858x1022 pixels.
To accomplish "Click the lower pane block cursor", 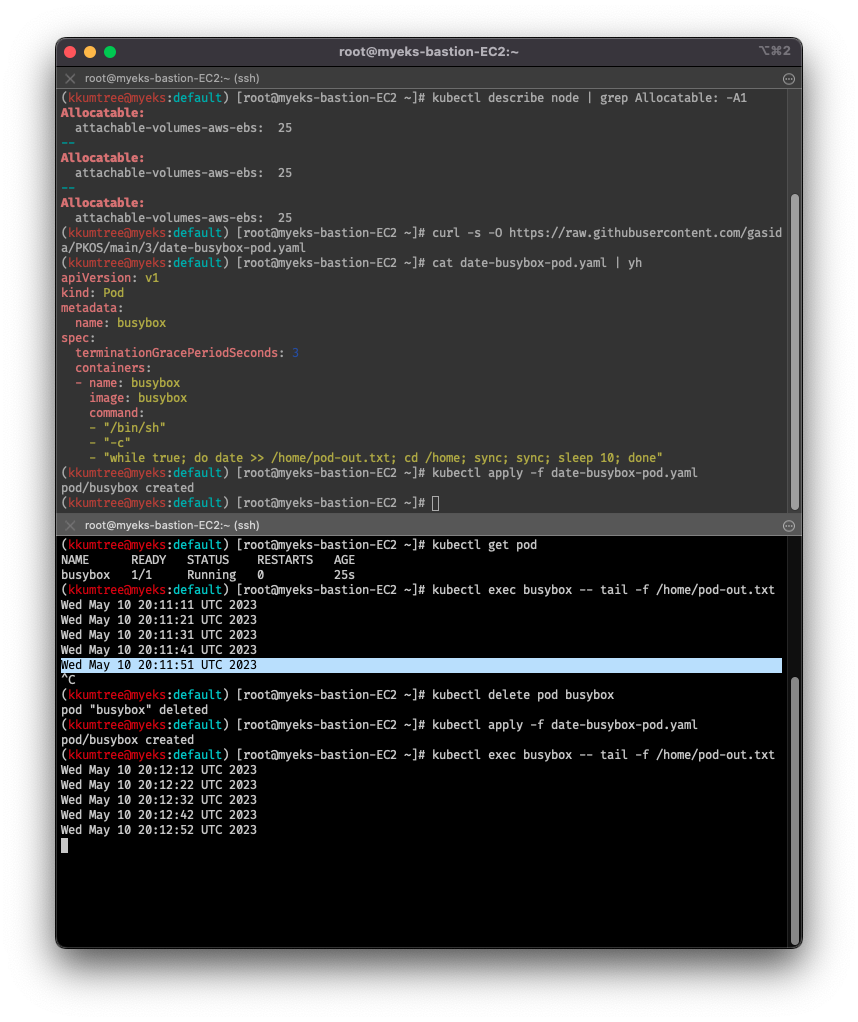I will [x=65, y=845].
